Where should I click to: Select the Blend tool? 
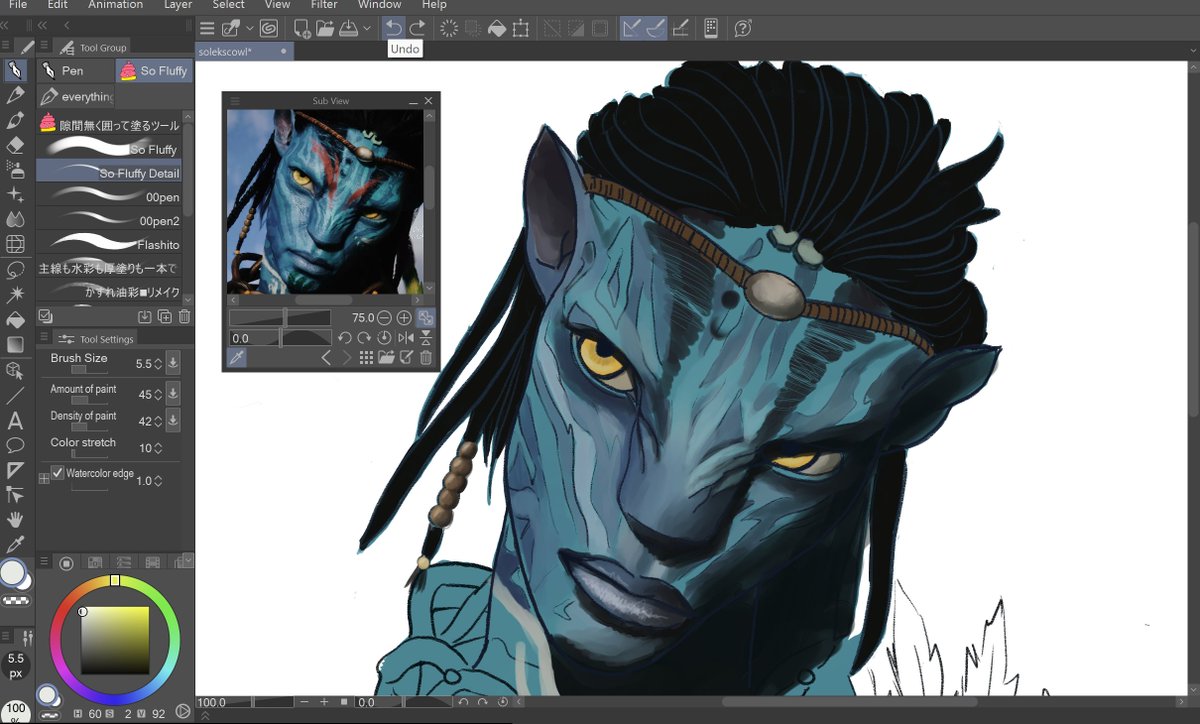click(x=15, y=219)
